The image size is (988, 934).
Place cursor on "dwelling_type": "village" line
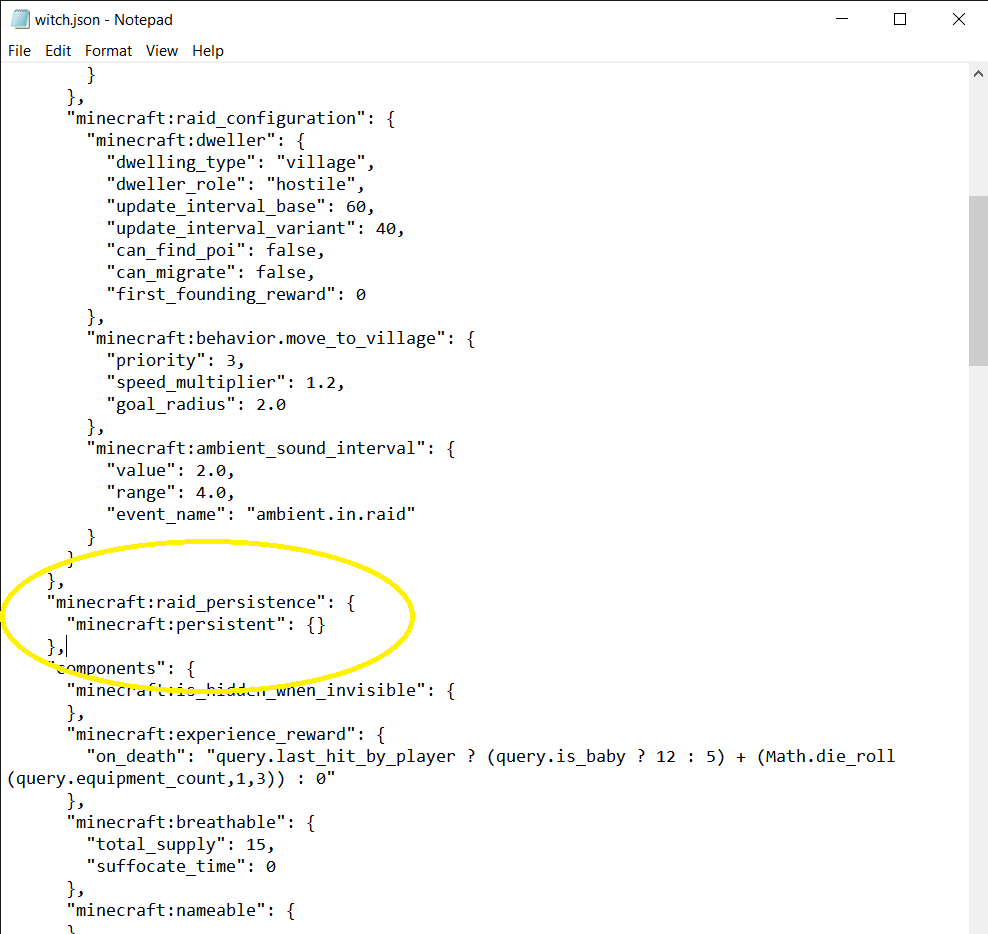(x=241, y=163)
